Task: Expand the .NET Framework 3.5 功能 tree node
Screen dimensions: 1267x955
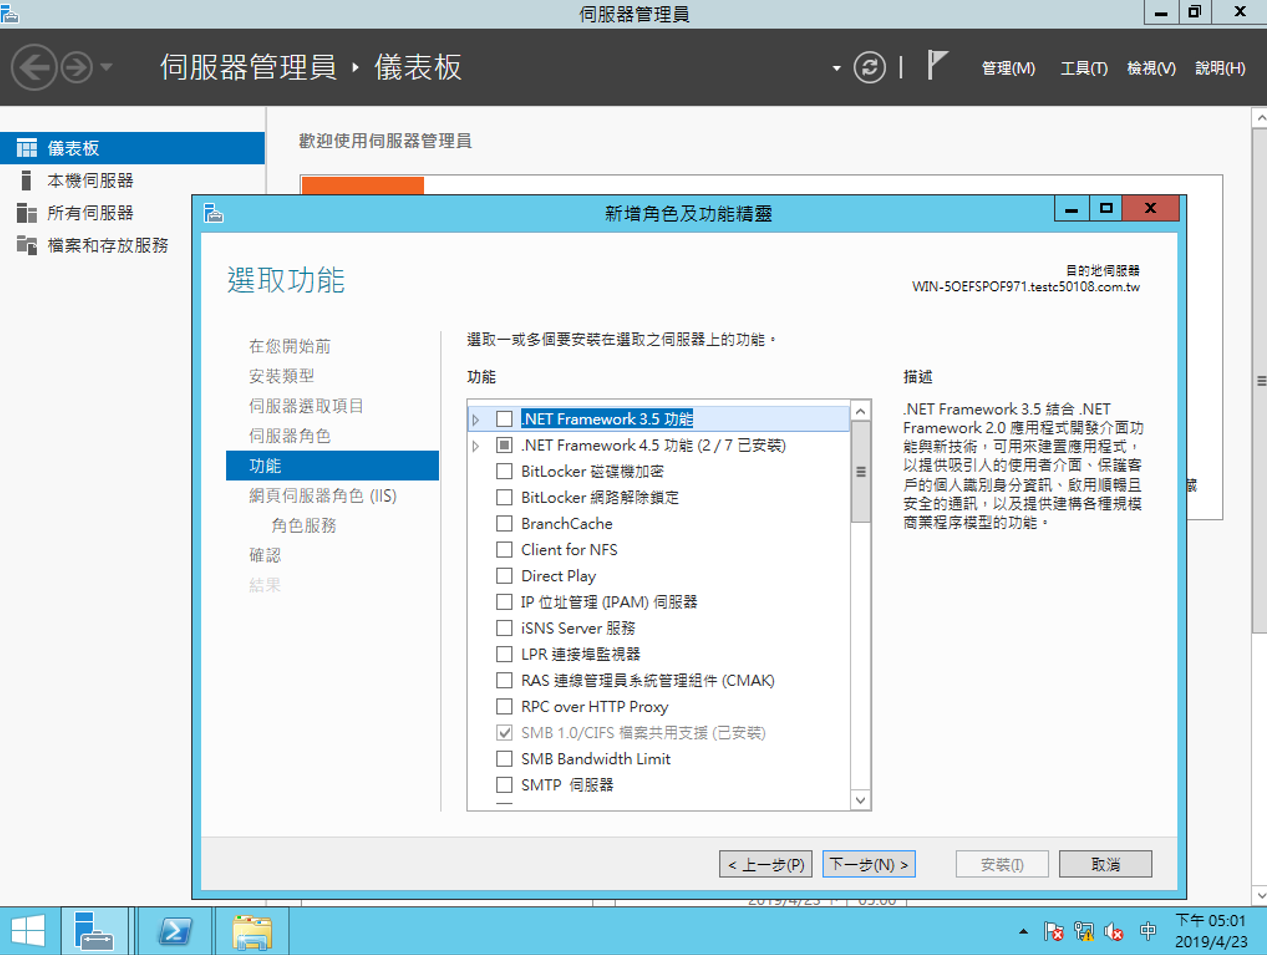Action: [x=476, y=420]
